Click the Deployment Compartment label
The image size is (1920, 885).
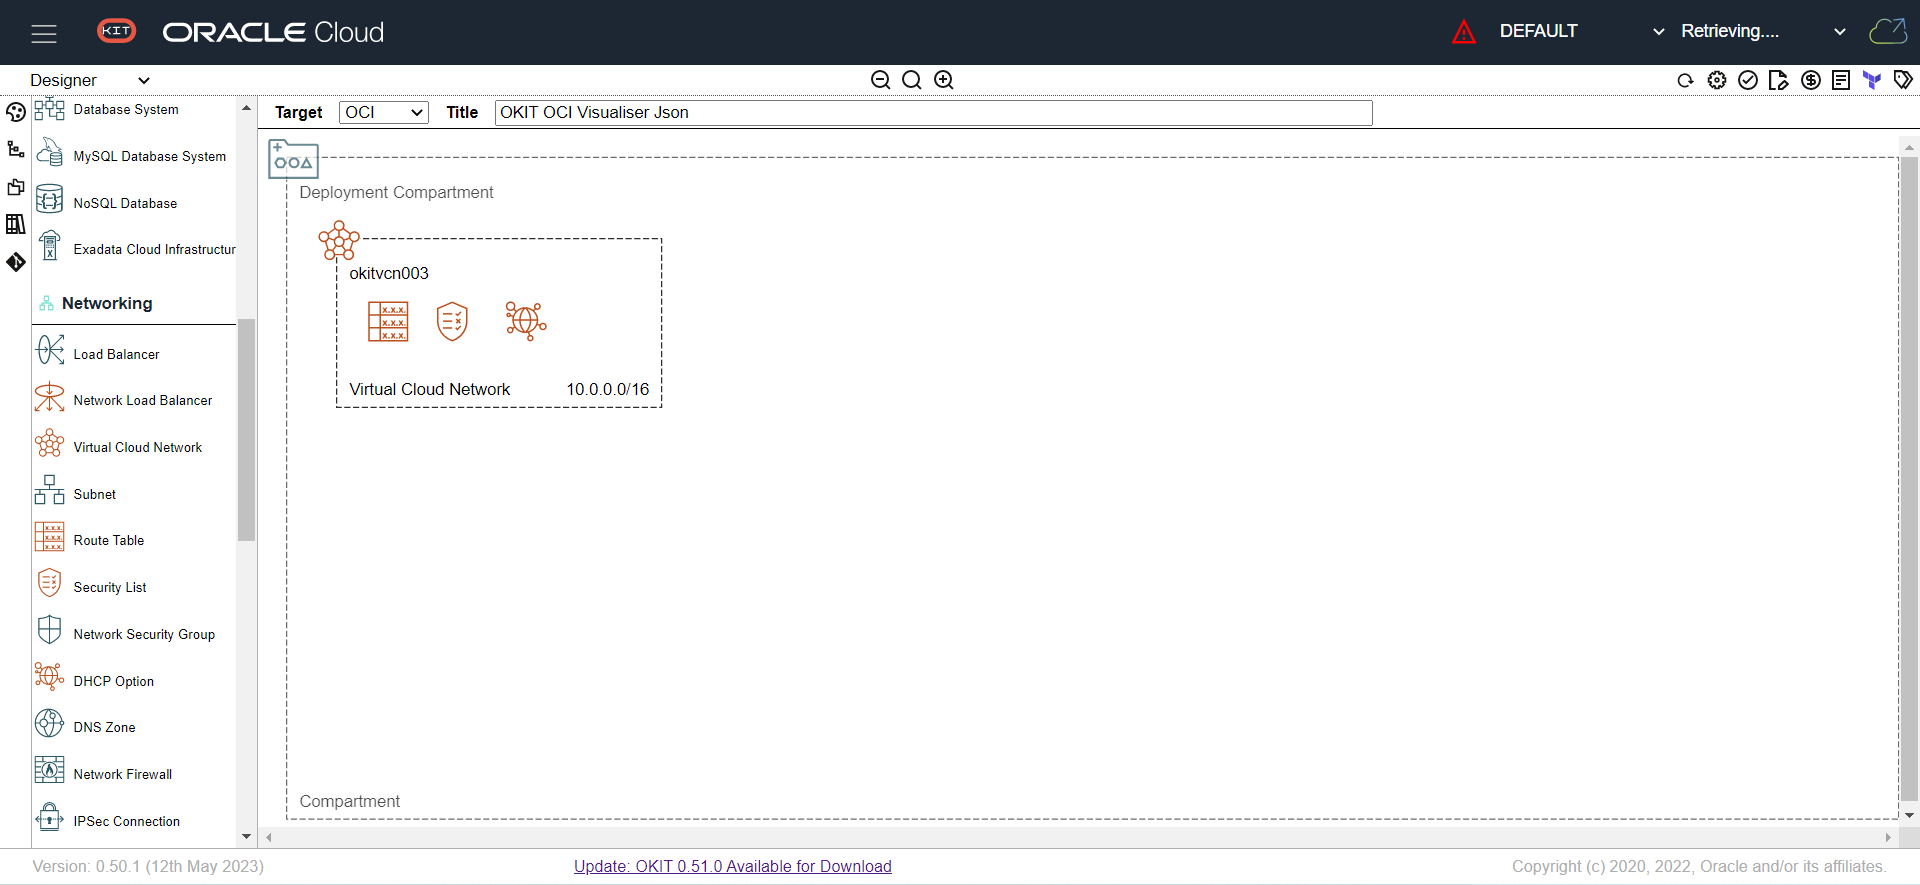click(396, 192)
